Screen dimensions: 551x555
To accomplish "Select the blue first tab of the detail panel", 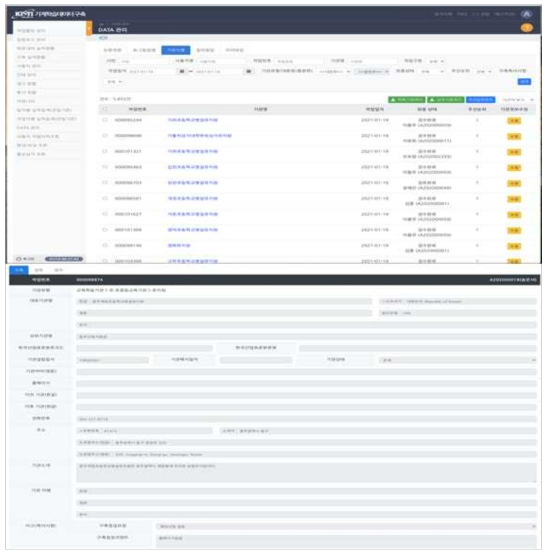I will 19,270.
